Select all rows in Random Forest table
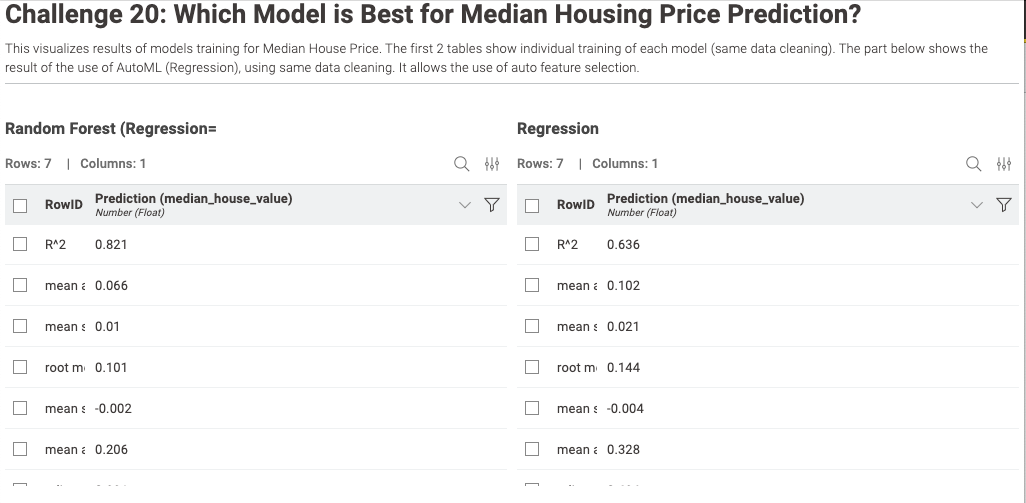 19,205
